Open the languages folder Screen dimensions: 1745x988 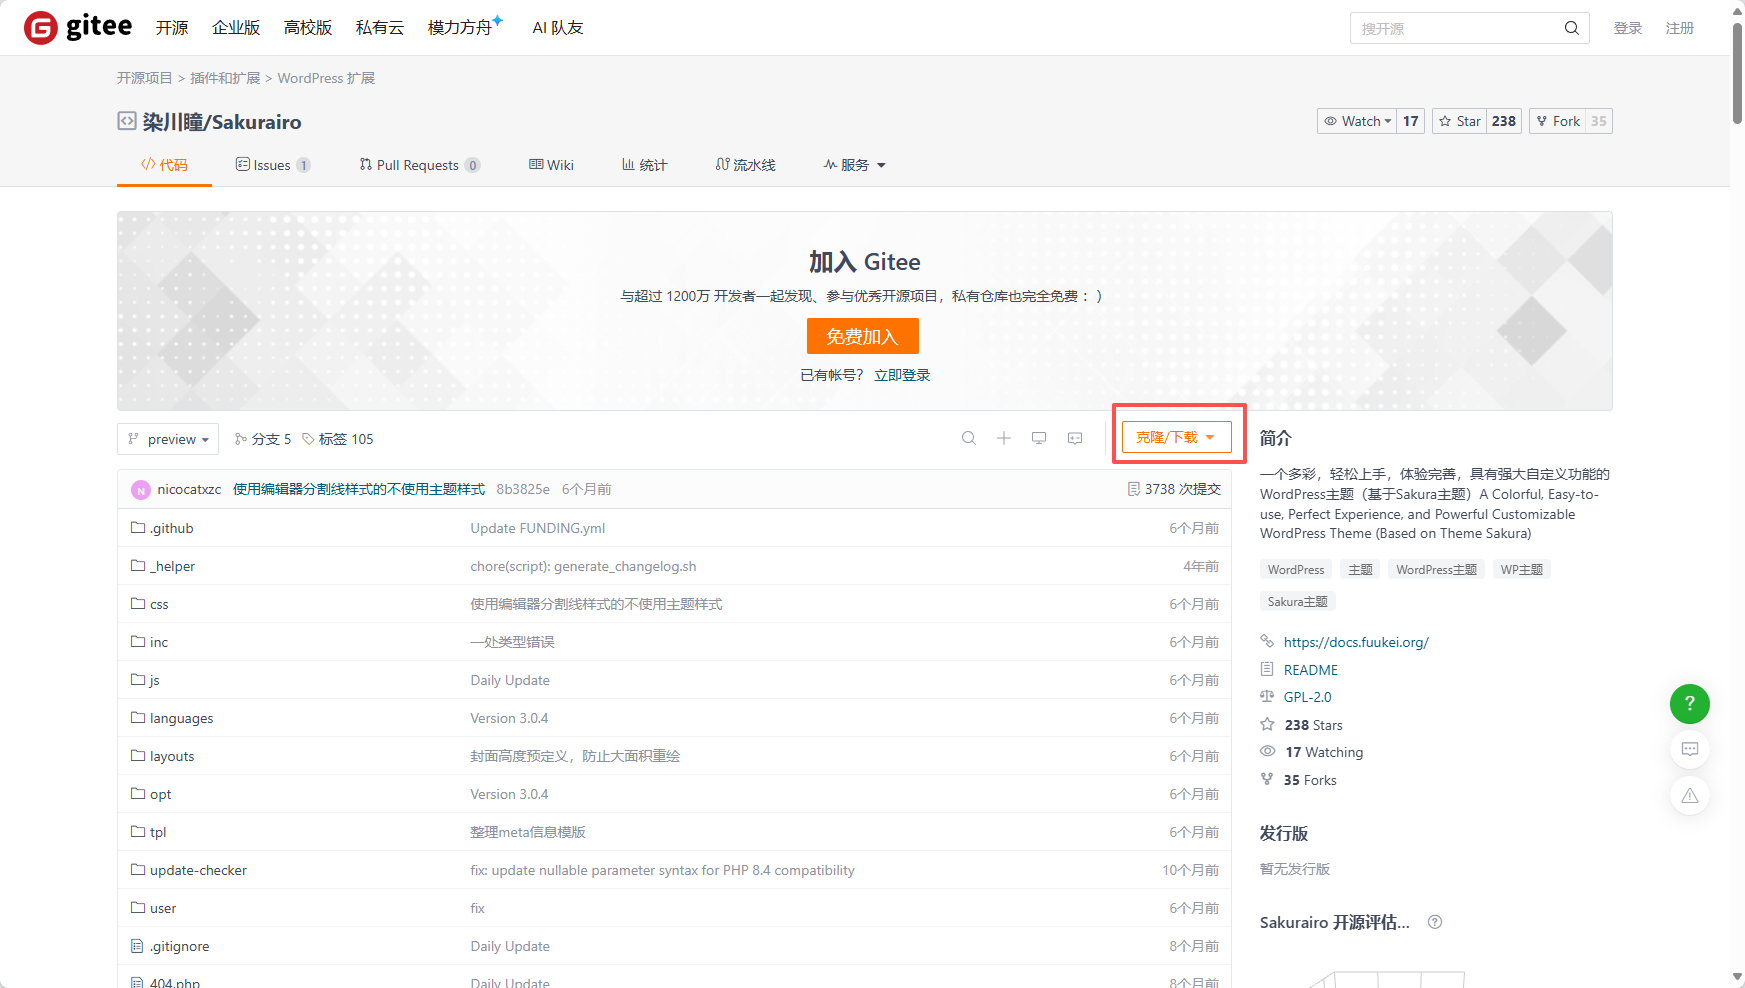pos(181,718)
